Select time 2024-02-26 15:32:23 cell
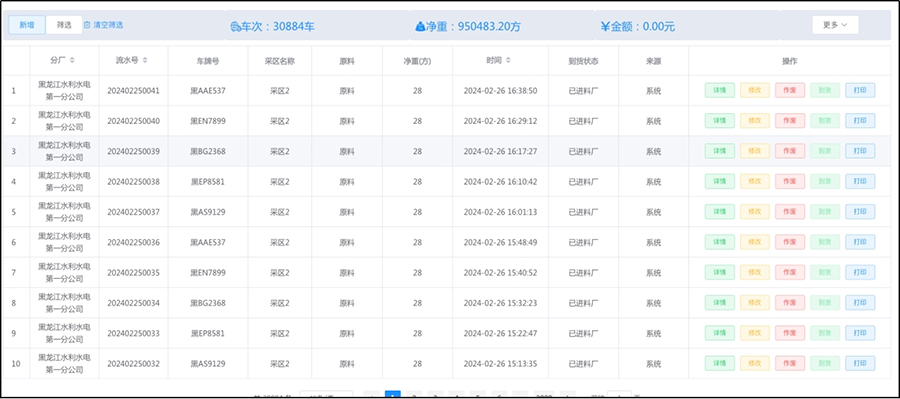 (501, 303)
